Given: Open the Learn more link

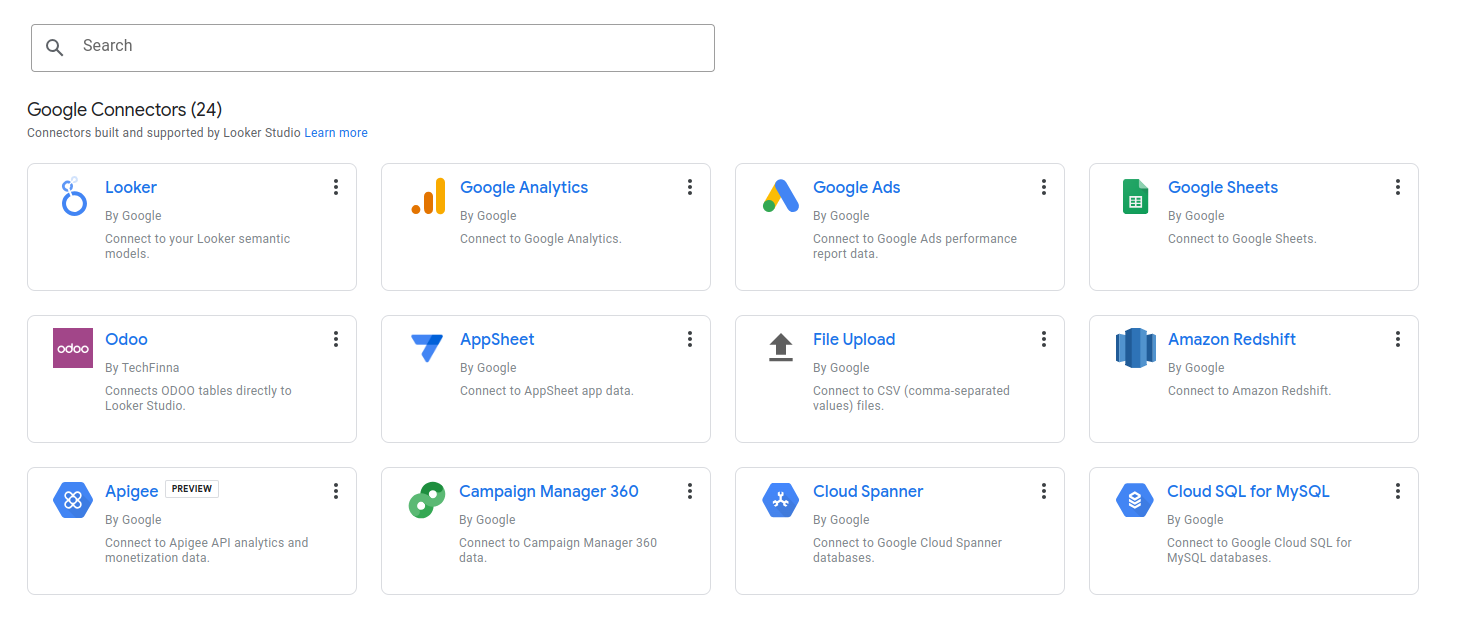Looking at the screenshot, I should point(336,133).
